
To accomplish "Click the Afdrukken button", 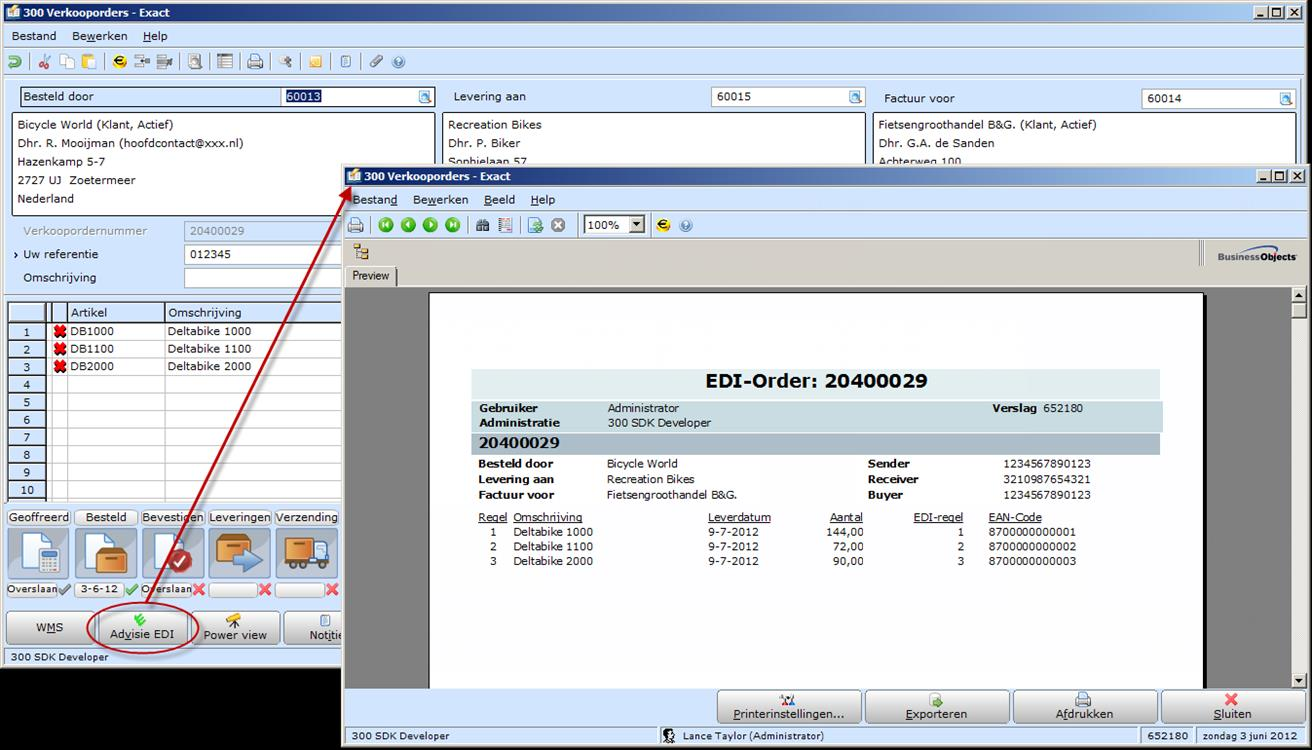I will [1084, 707].
